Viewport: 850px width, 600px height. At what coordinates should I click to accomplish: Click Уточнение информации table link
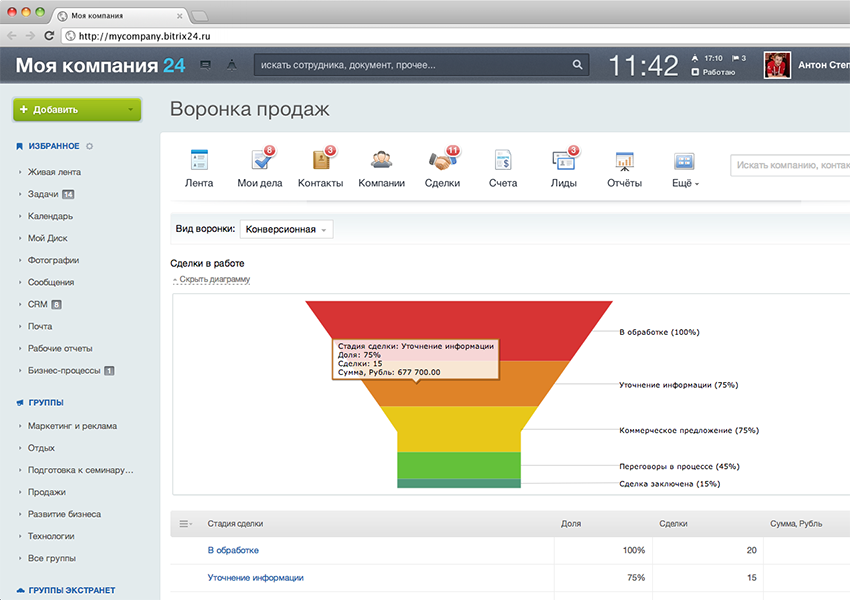click(x=255, y=578)
